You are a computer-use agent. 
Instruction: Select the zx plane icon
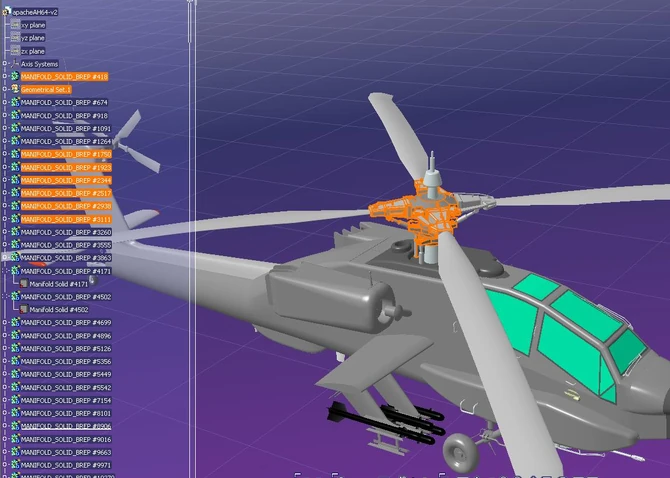pyautogui.click(x=14, y=51)
